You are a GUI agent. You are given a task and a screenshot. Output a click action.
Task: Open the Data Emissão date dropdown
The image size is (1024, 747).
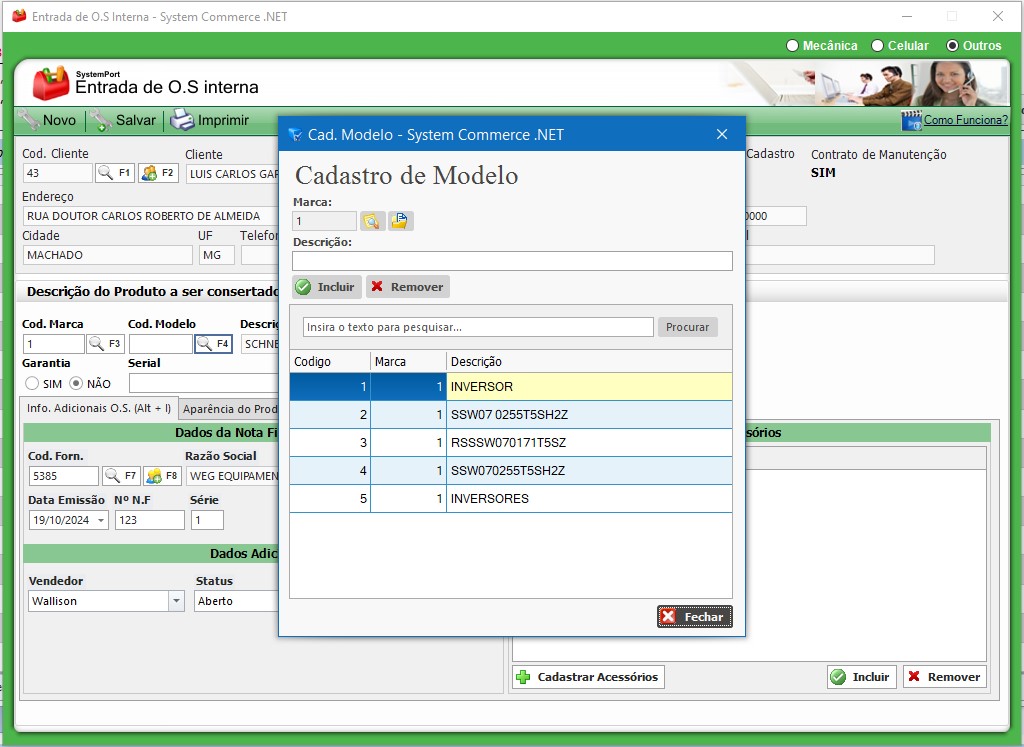coord(101,520)
